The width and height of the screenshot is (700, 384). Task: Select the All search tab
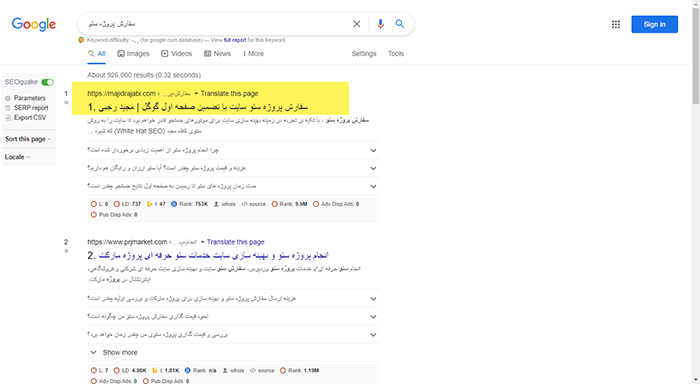pos(97,54)
